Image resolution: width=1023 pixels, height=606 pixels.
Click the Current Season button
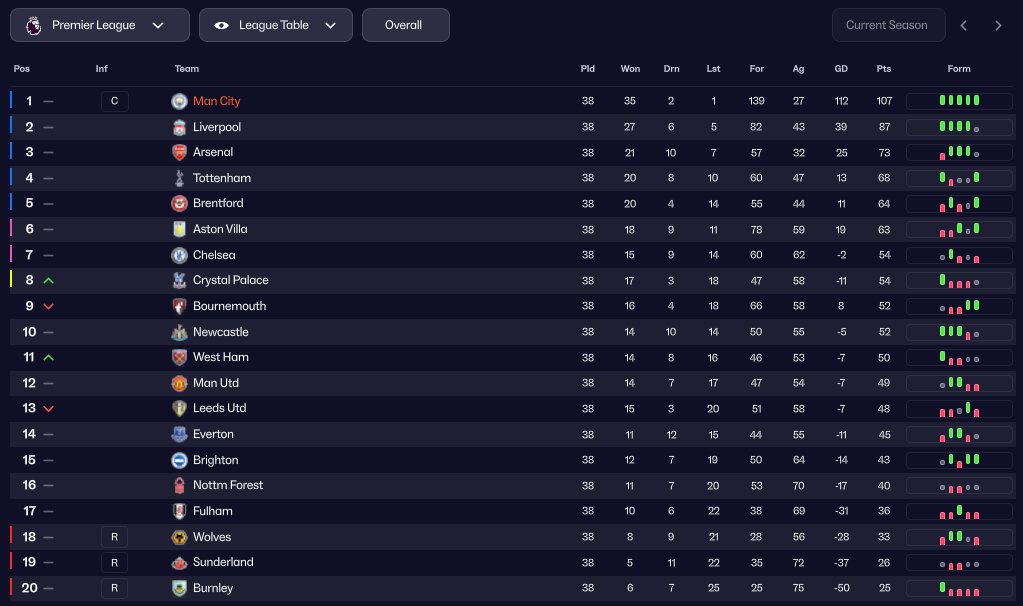[888, 25]
